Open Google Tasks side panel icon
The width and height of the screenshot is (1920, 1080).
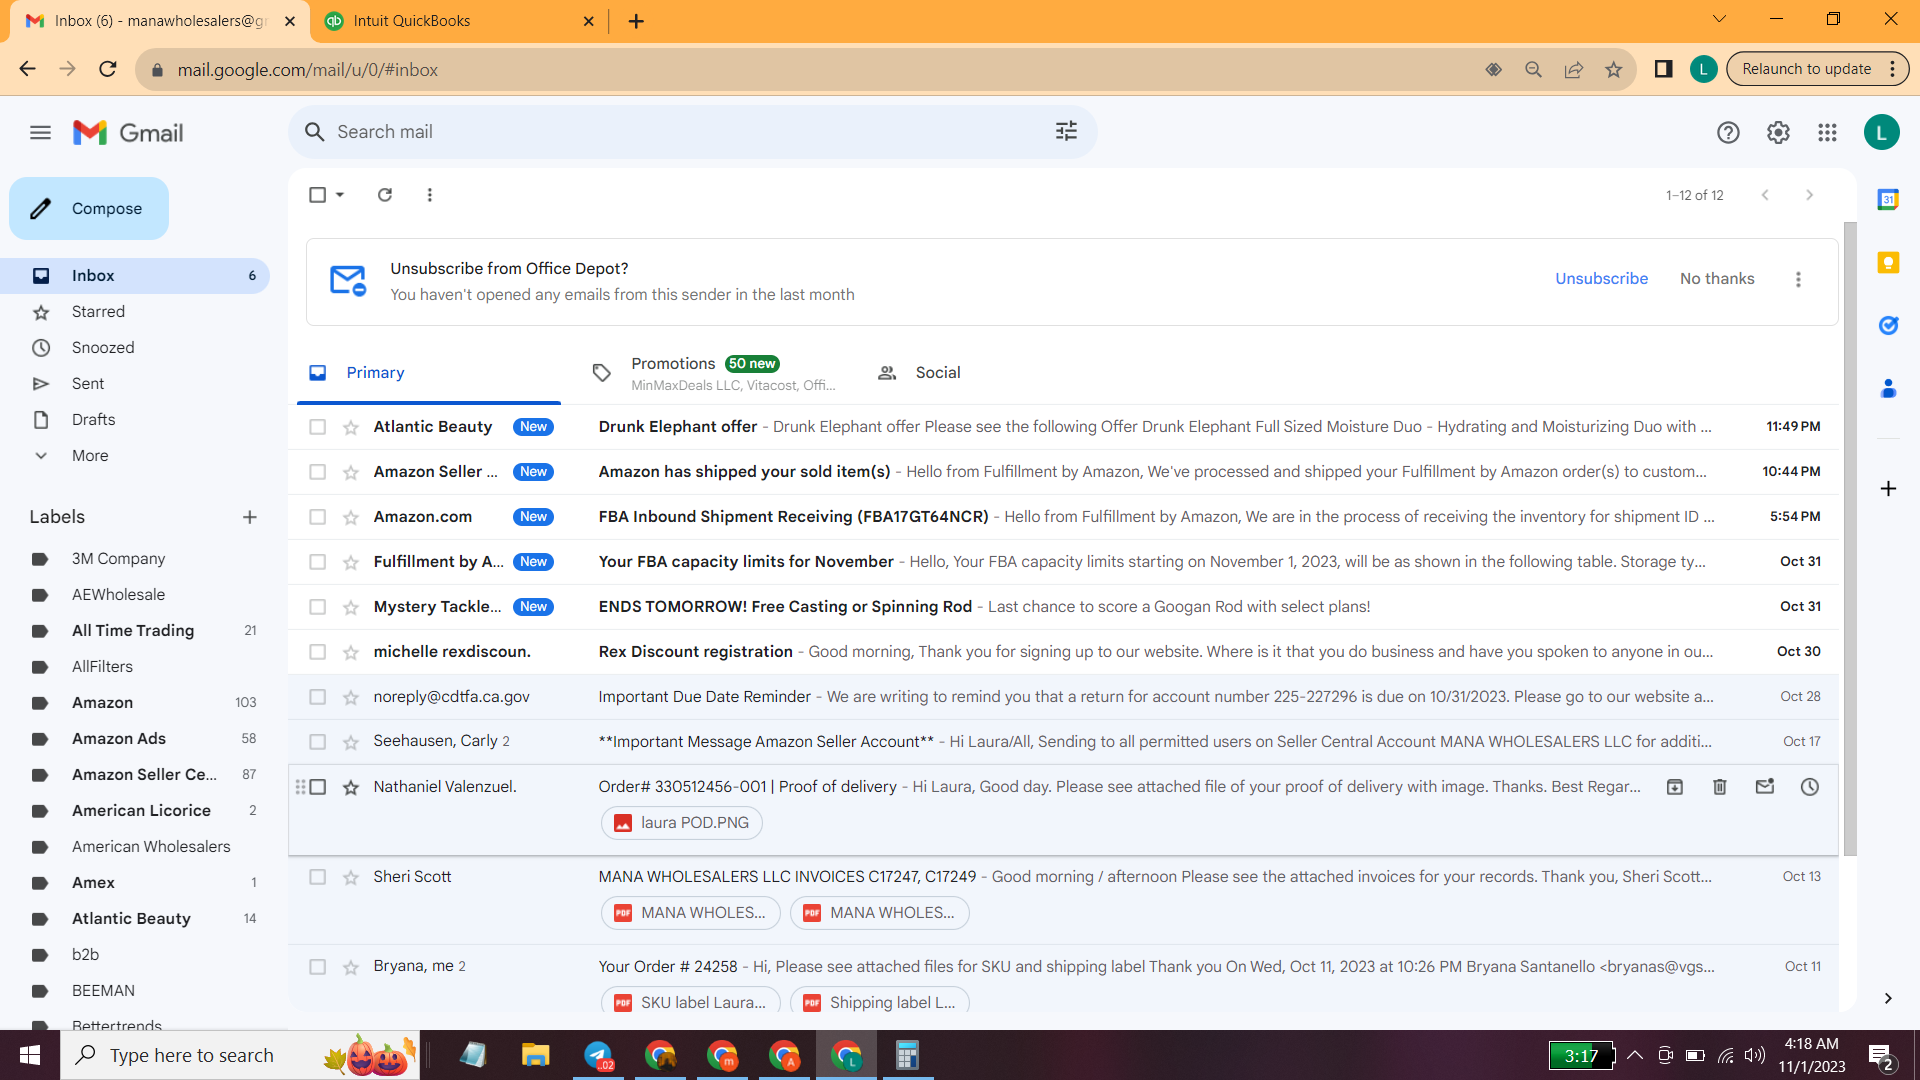pyautogui.click(x=1888, y=326)
